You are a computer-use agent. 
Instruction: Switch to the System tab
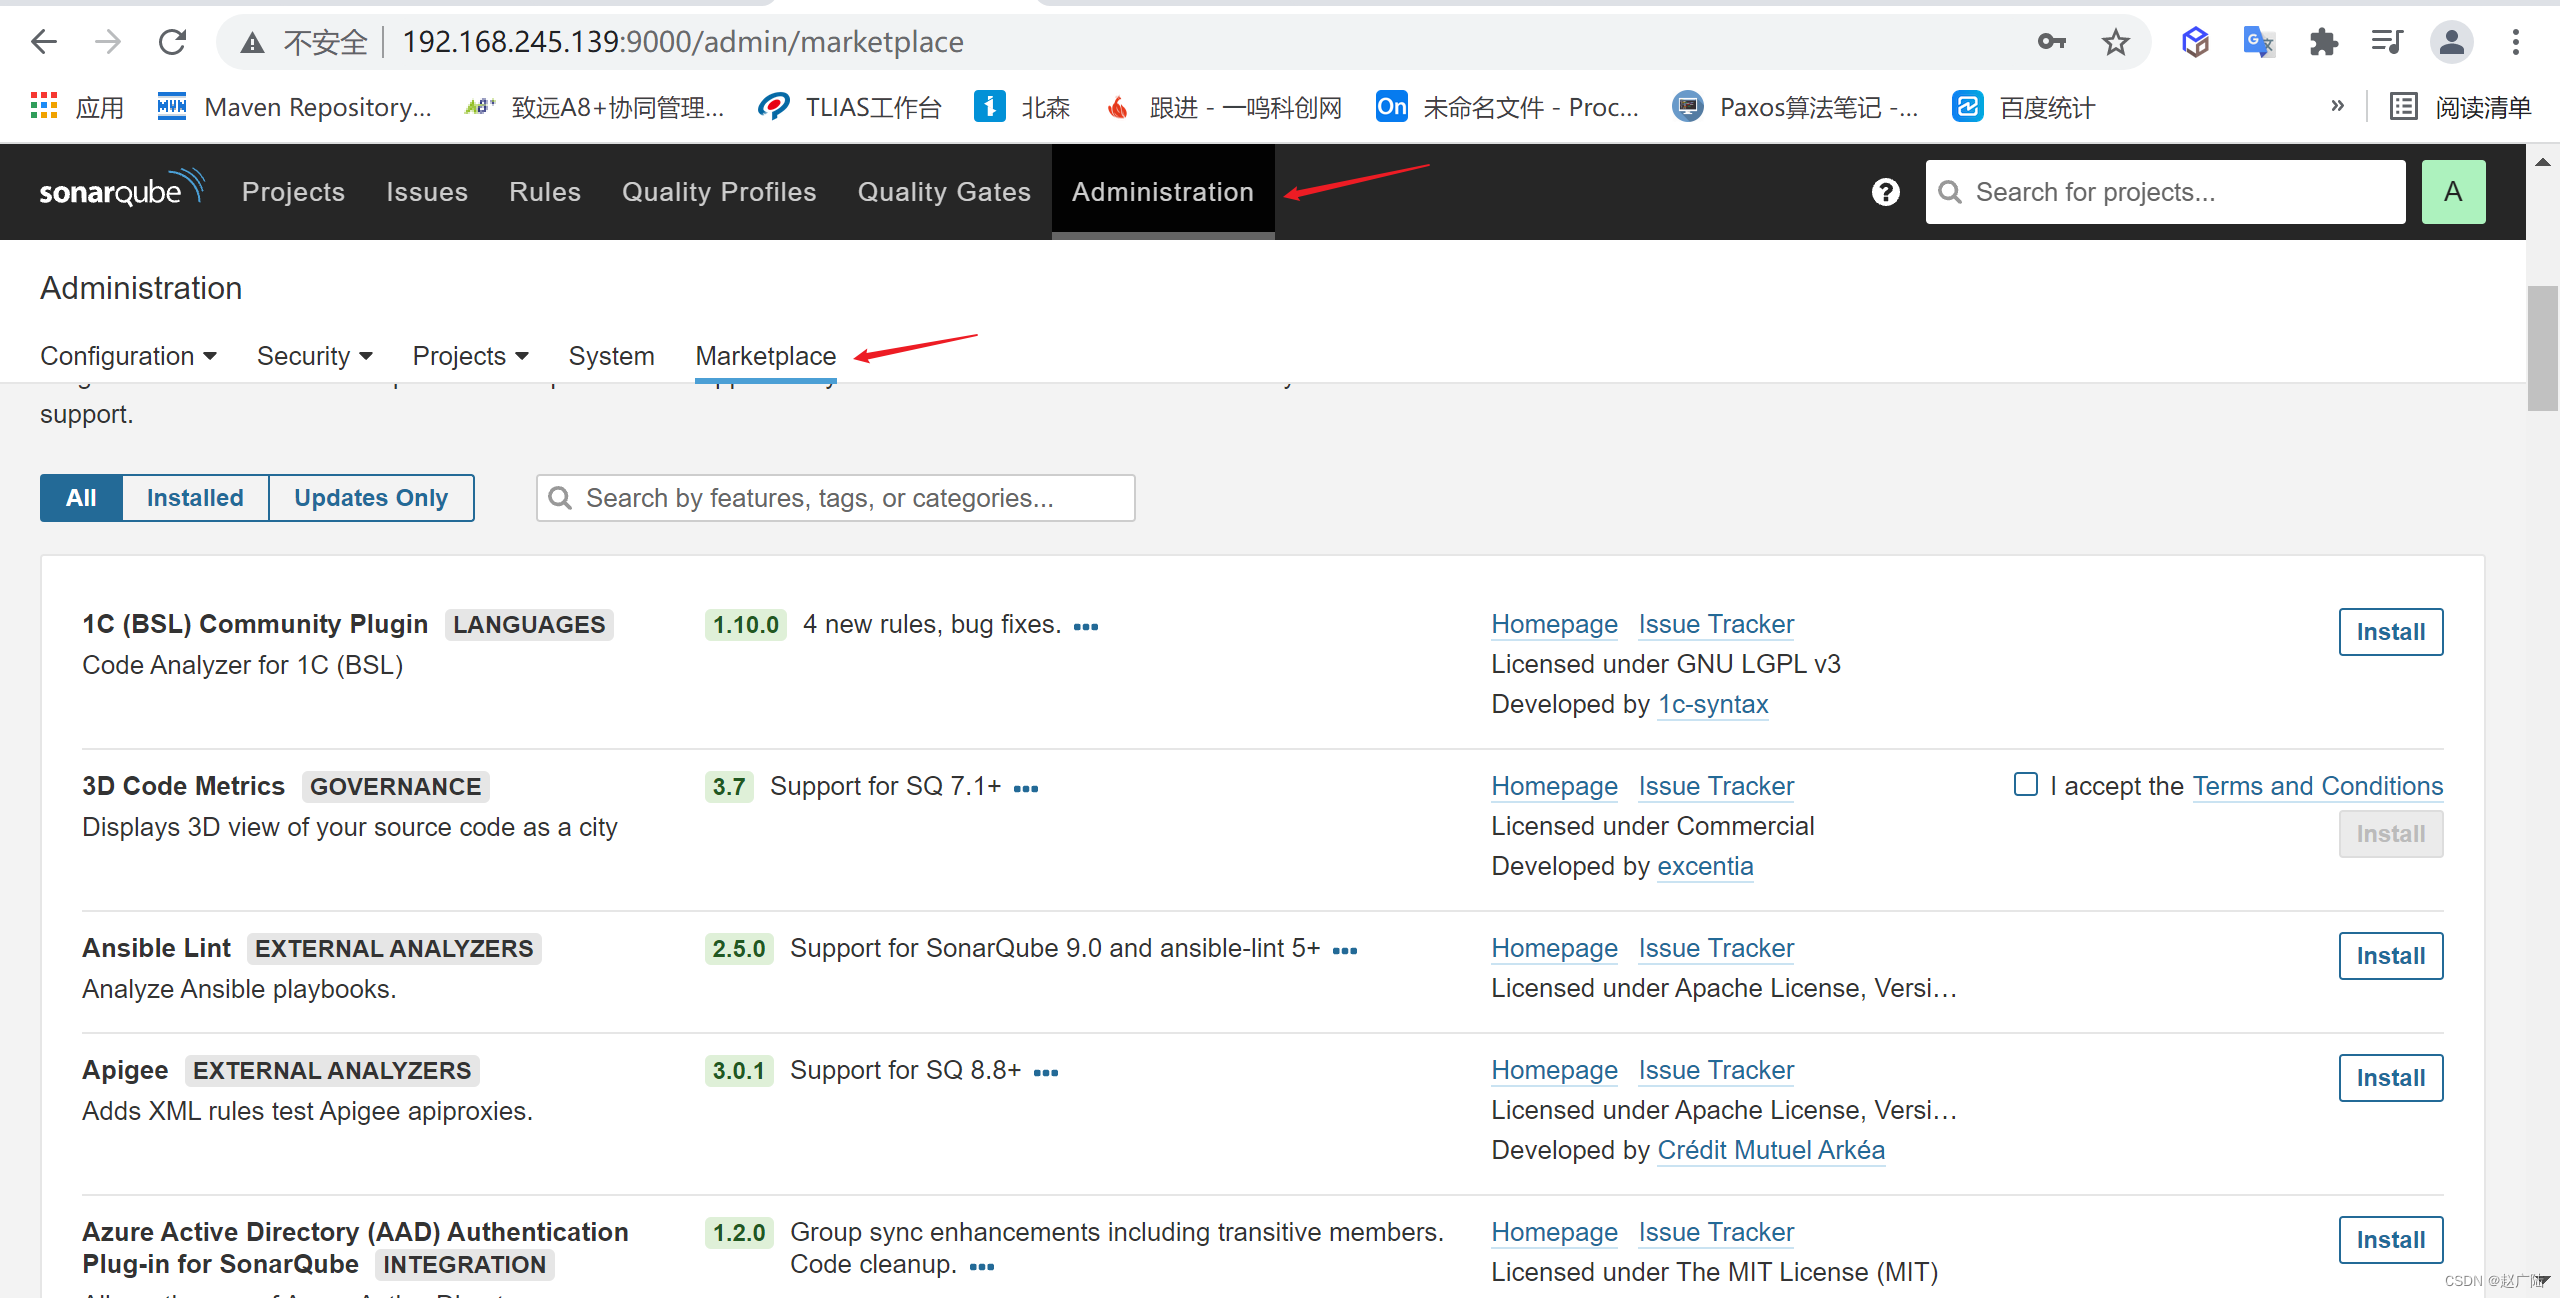click(x=611, y=356)
